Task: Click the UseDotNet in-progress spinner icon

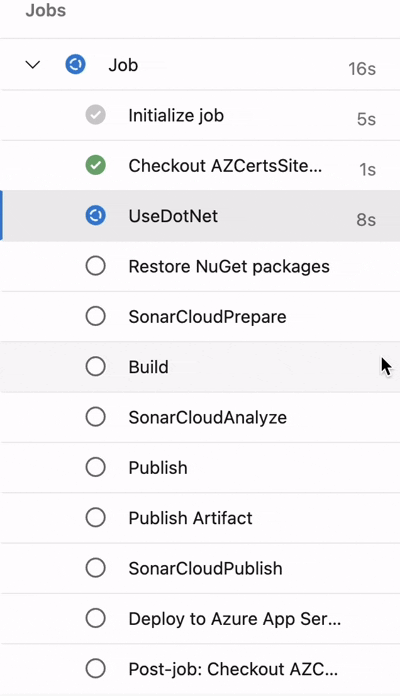Action: [95, 216]
